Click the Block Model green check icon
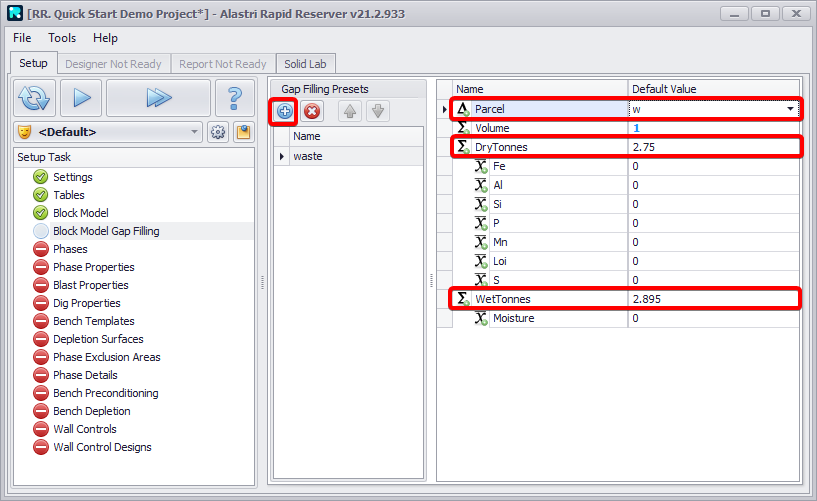Image resolution: width=817 pixels, height=501 pixels. (41, 213)
